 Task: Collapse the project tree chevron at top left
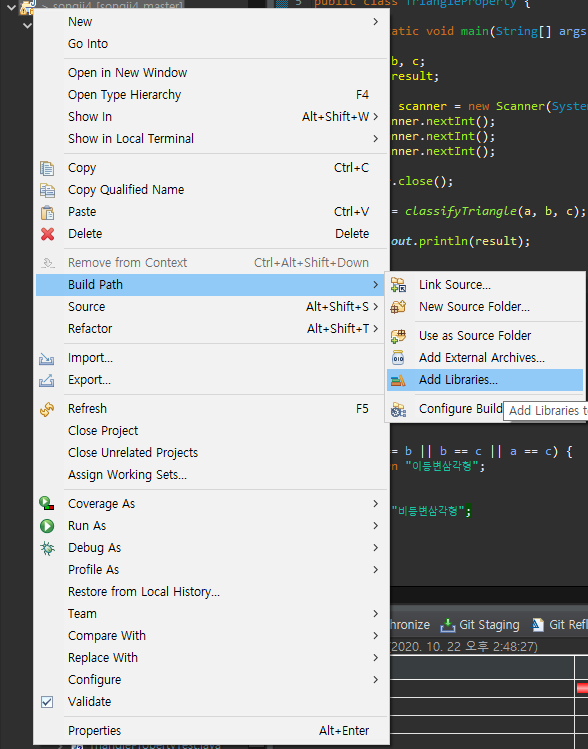[11, 7]
